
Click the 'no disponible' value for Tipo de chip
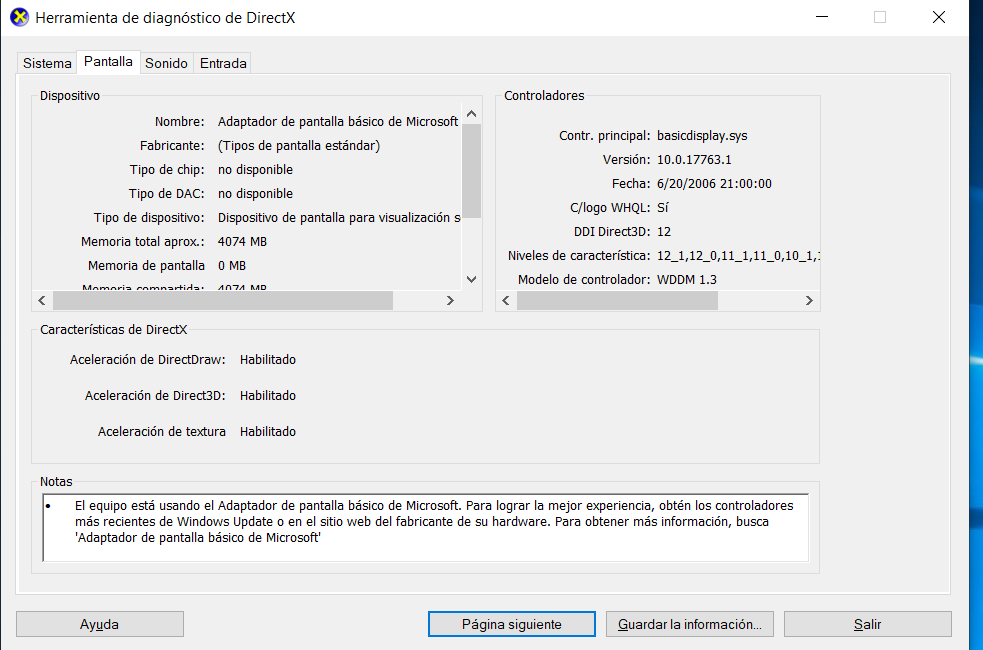pyautogui.click(x=255, y=170)
